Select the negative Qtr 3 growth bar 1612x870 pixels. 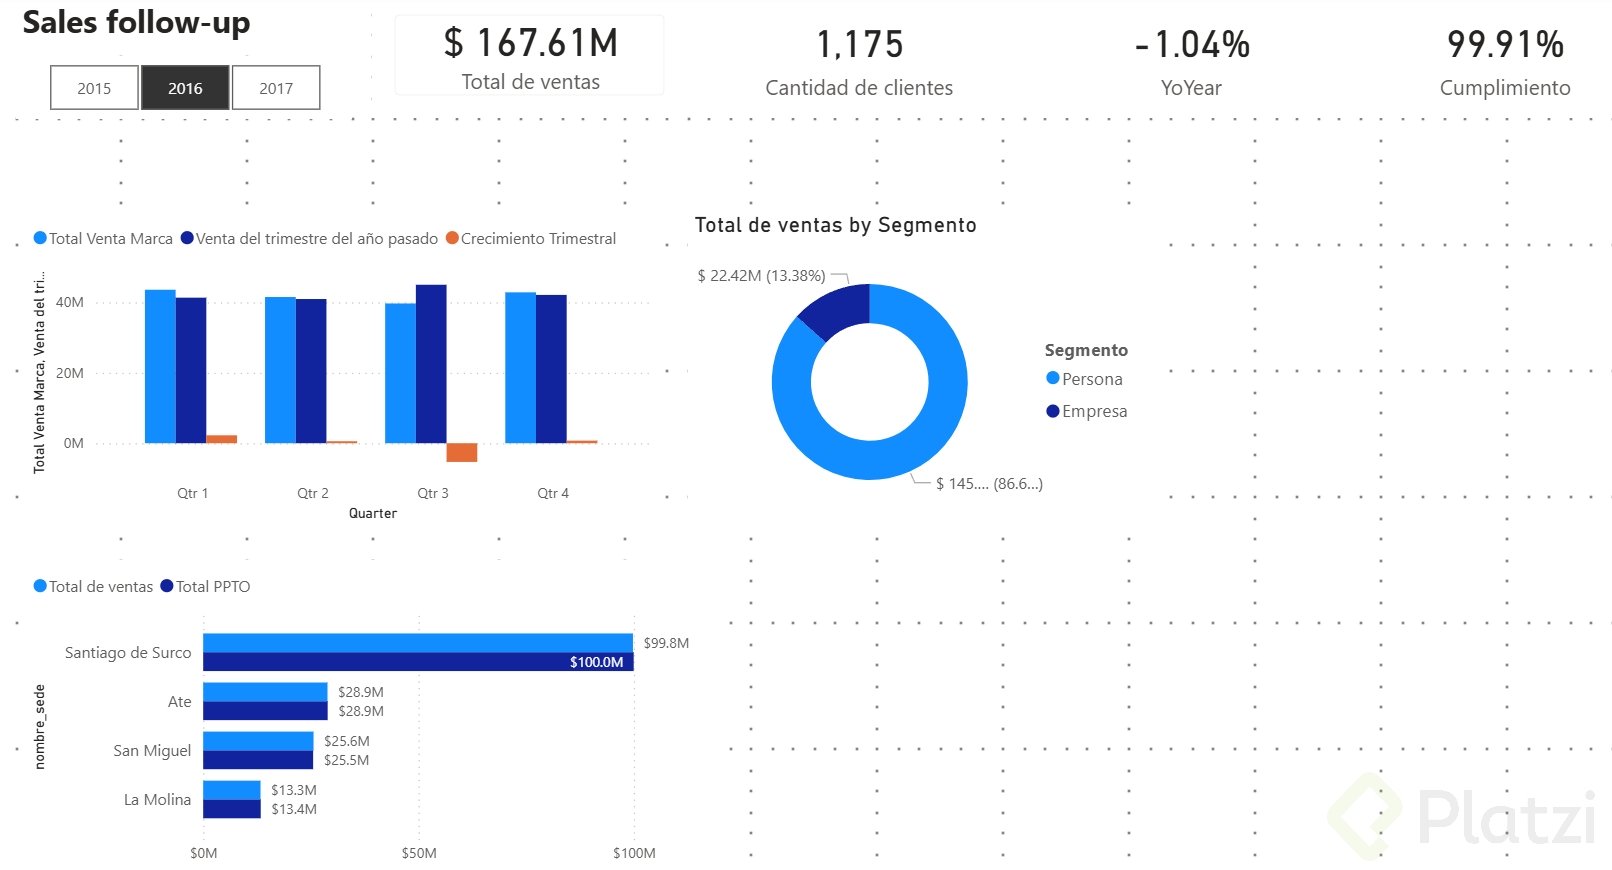pyautogui.click(x=462, y=452)
